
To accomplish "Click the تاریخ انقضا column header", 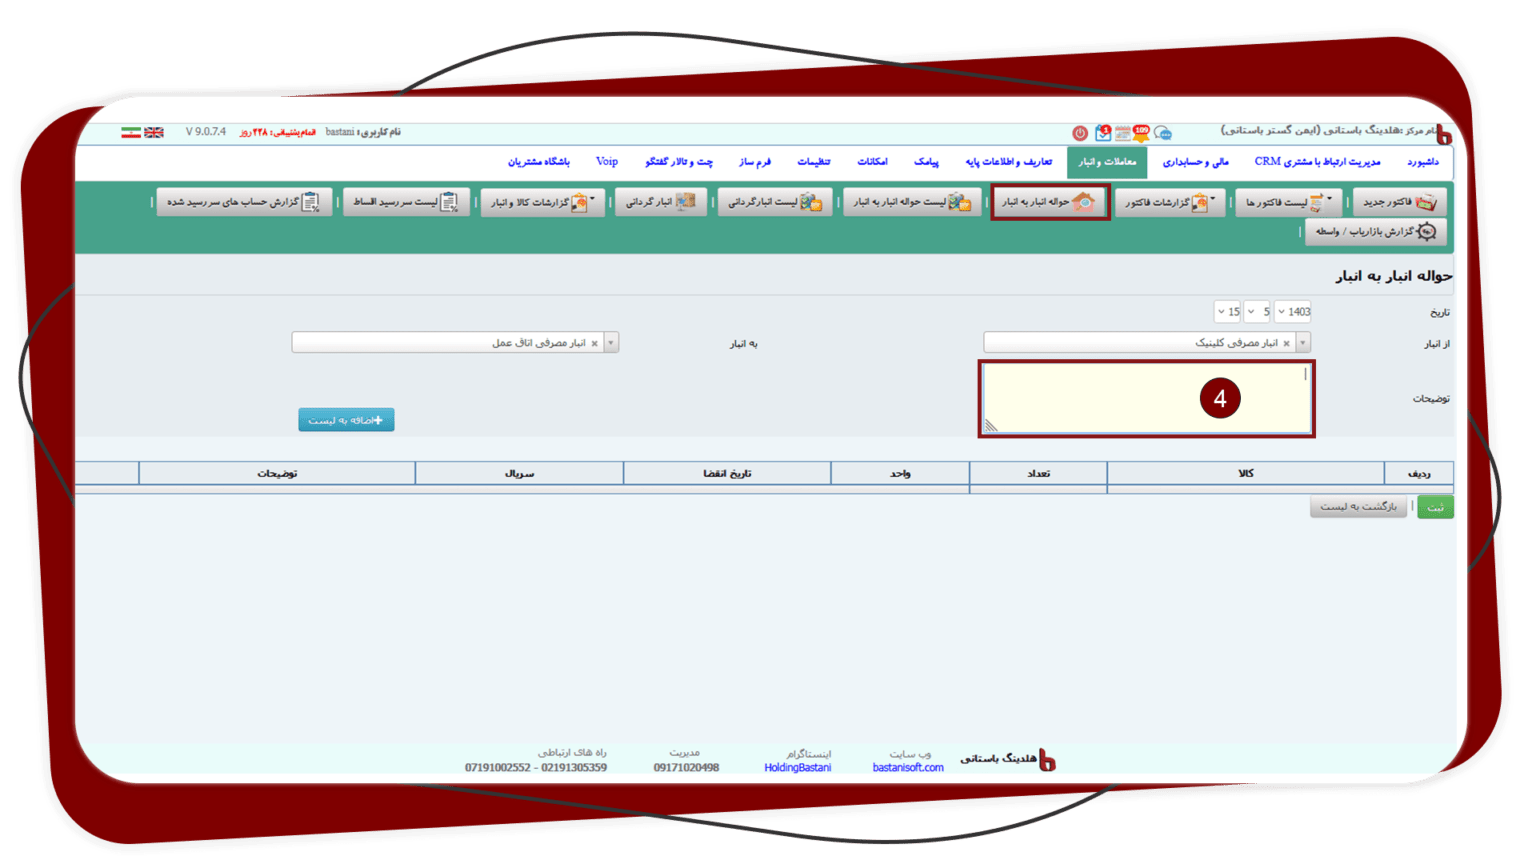I will pyautogui.click(x=727, y=474).
